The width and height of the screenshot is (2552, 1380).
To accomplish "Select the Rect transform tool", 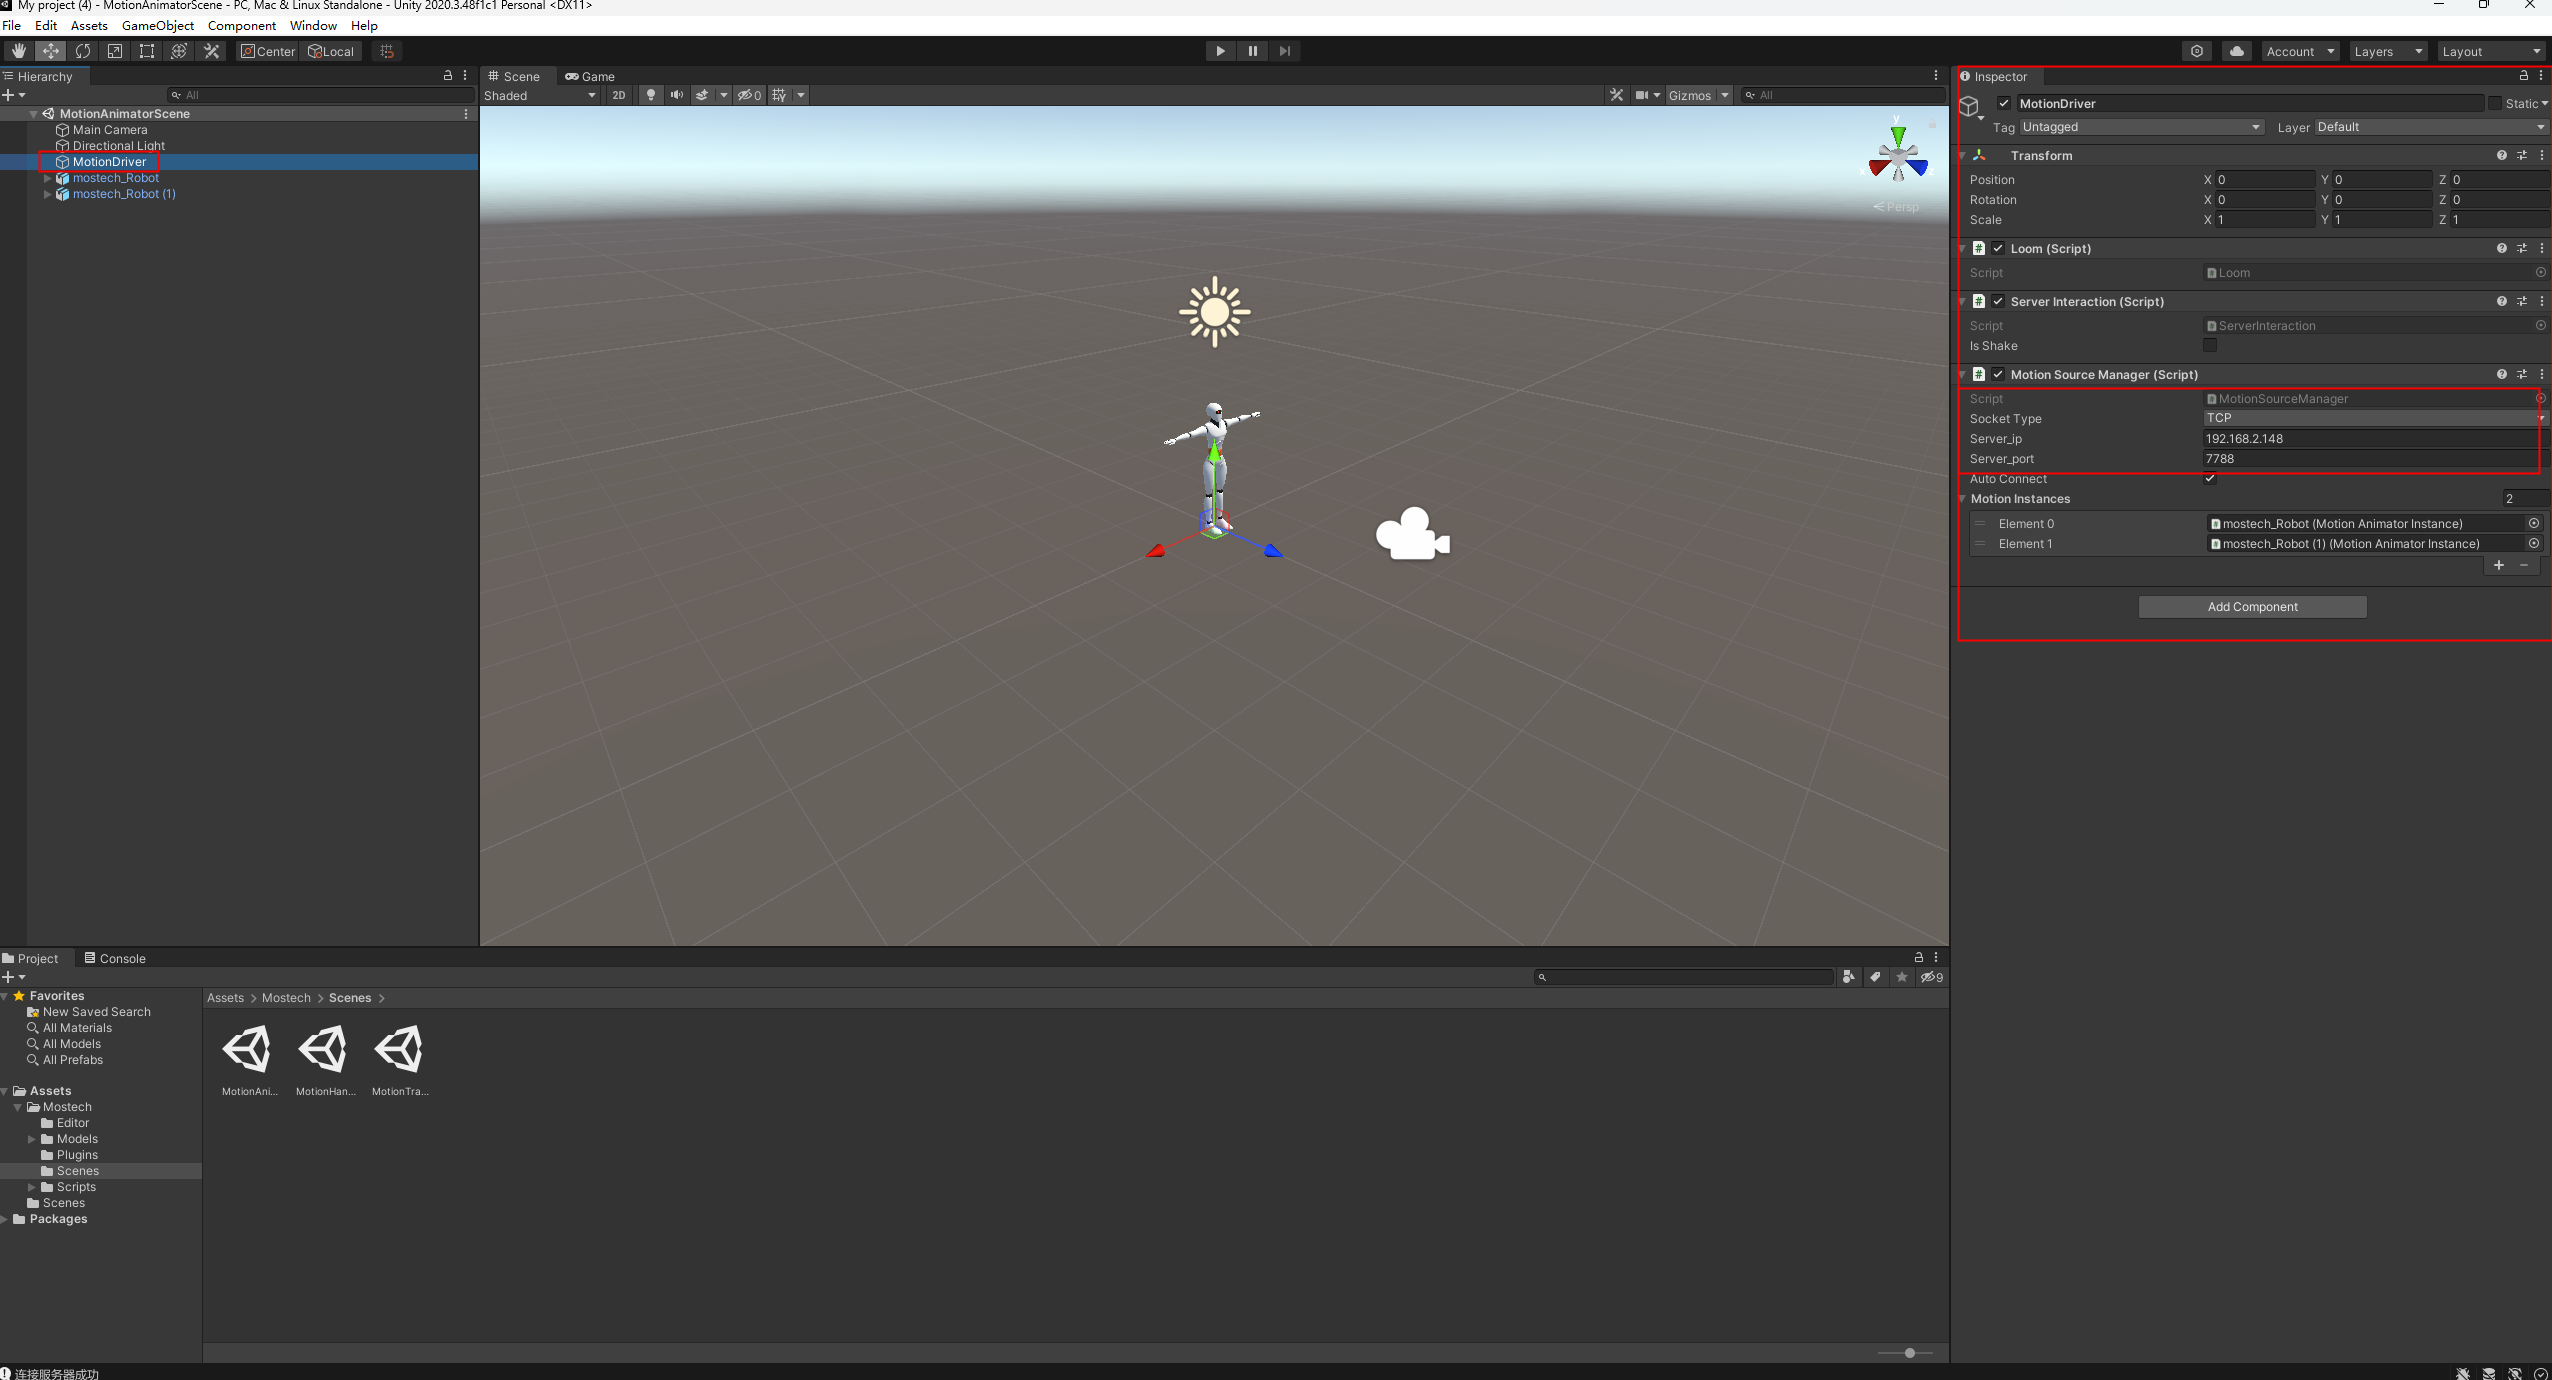I will coord(147,51).
